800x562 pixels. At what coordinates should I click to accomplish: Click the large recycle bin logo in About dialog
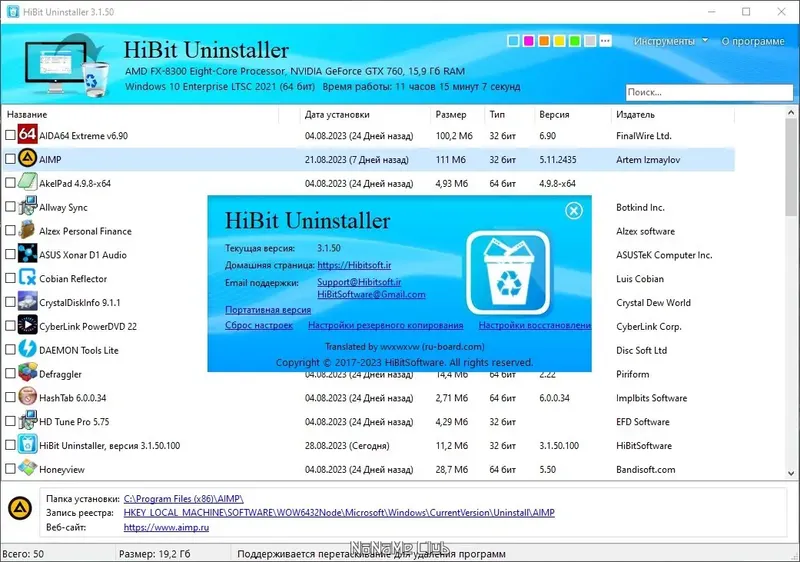pyautogui.click(x=508, y=273)
